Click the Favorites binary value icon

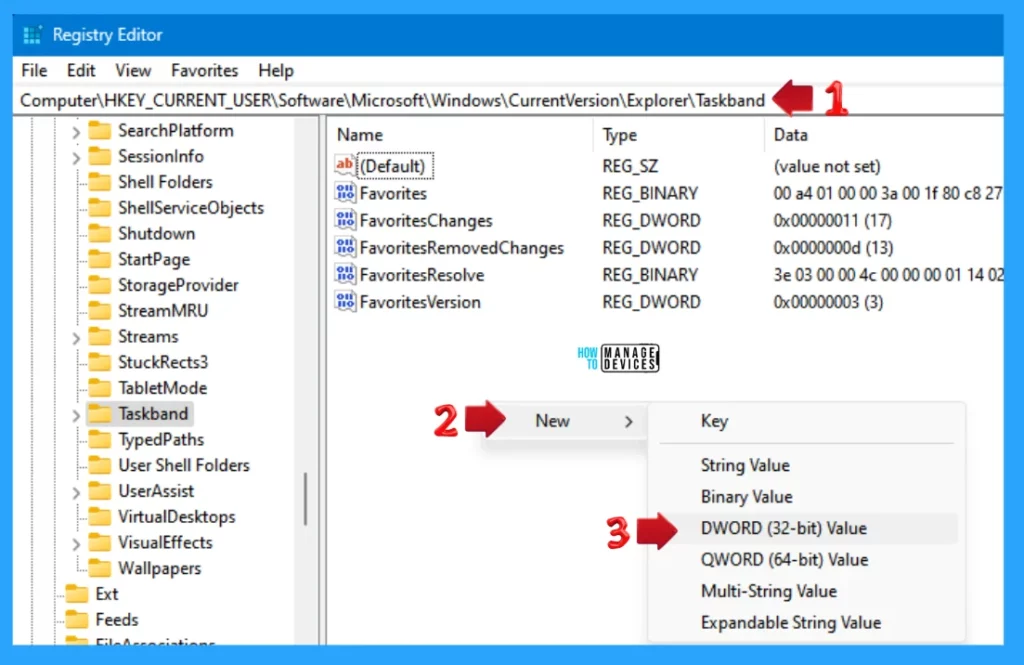[x=345, y=193]
